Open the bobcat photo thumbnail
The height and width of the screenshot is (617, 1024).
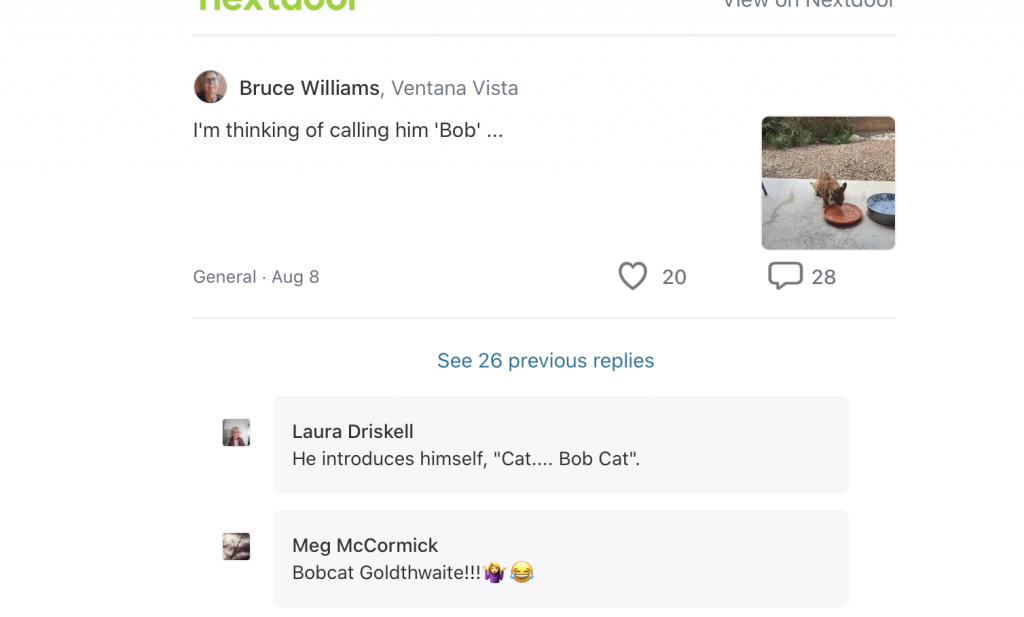click(x=828, y=183)
